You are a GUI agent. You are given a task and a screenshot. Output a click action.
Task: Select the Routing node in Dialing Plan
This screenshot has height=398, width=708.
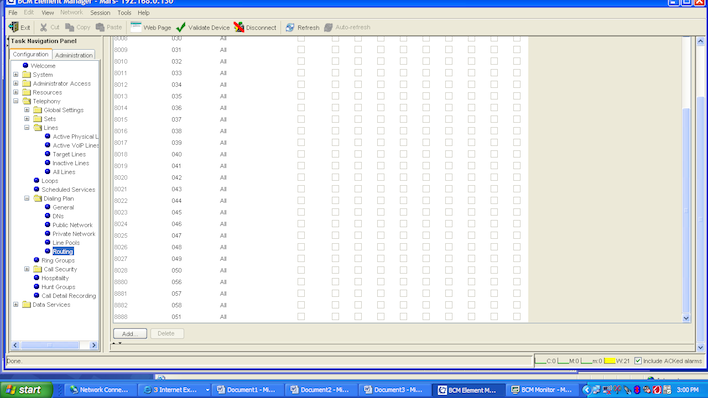tap(63, 252)
